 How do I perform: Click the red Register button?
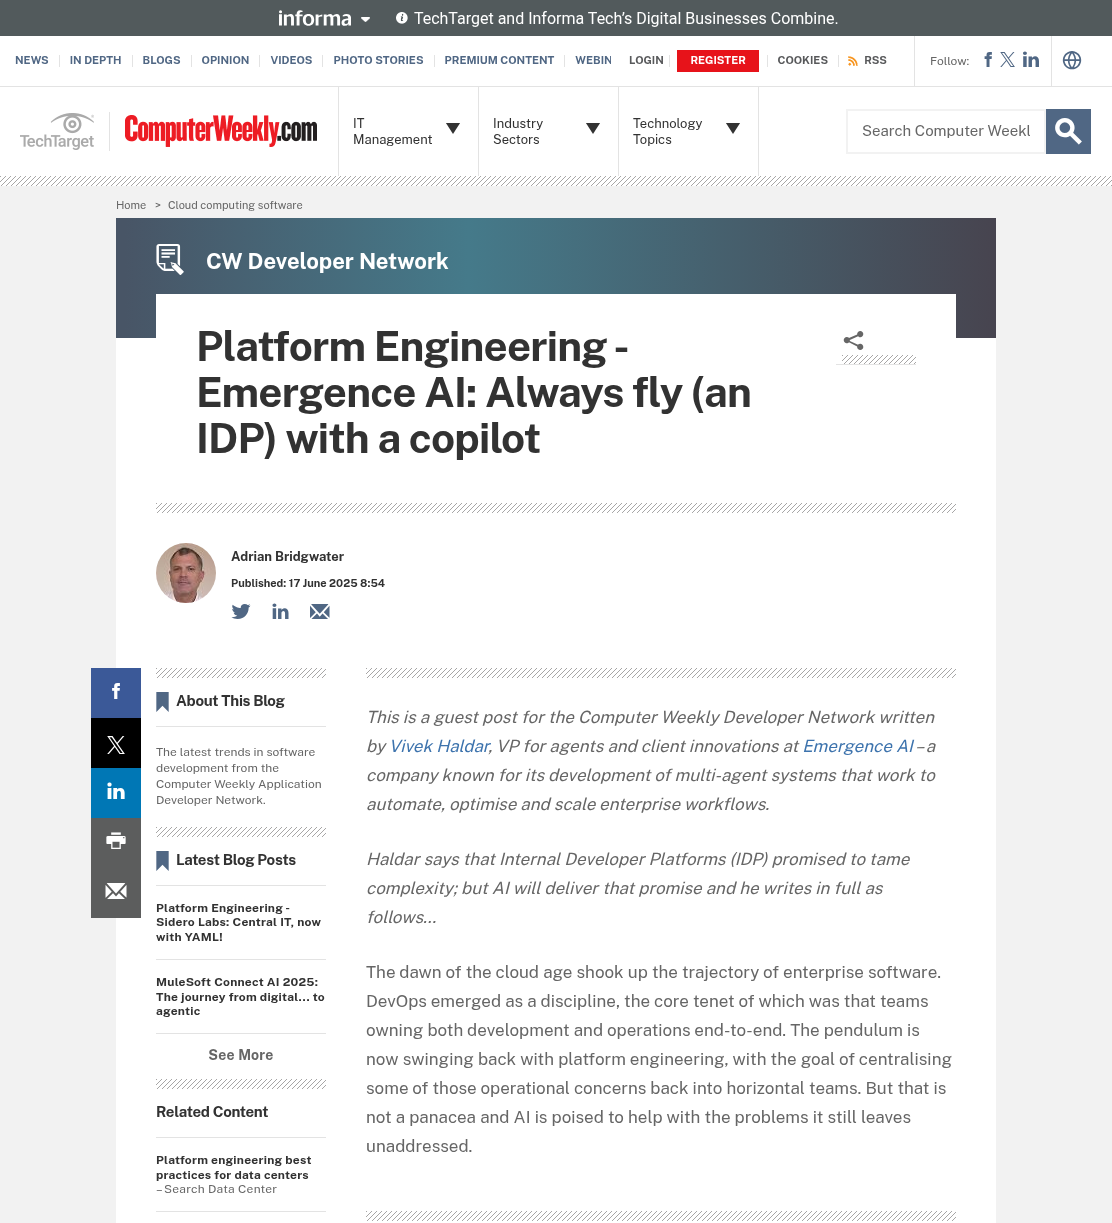click(x=718, y=60)
